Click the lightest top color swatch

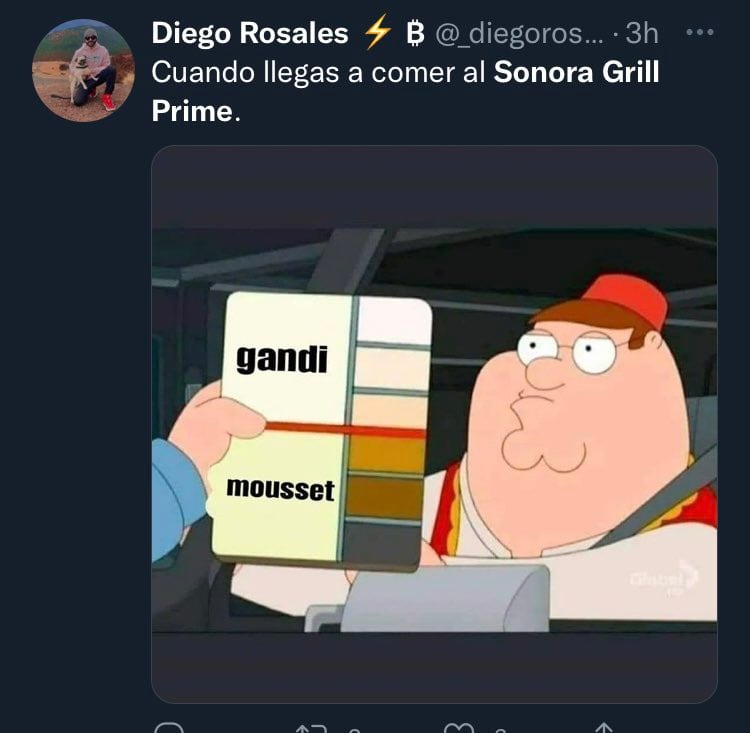(395, 319)
